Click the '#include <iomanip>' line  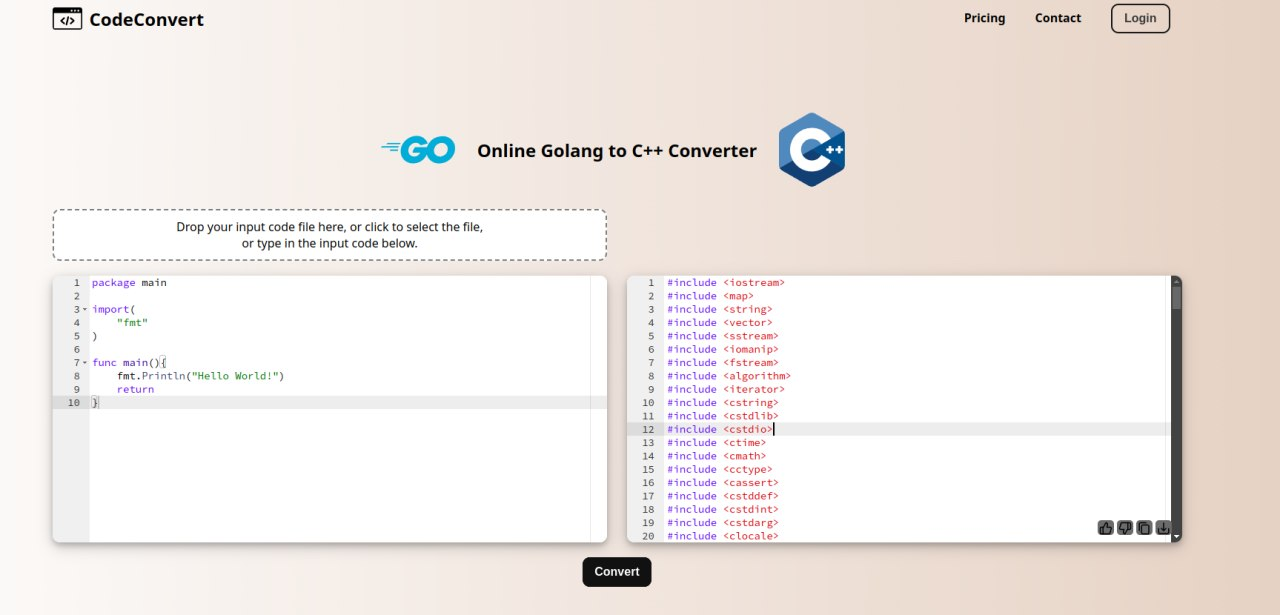[x=722, y=350]
